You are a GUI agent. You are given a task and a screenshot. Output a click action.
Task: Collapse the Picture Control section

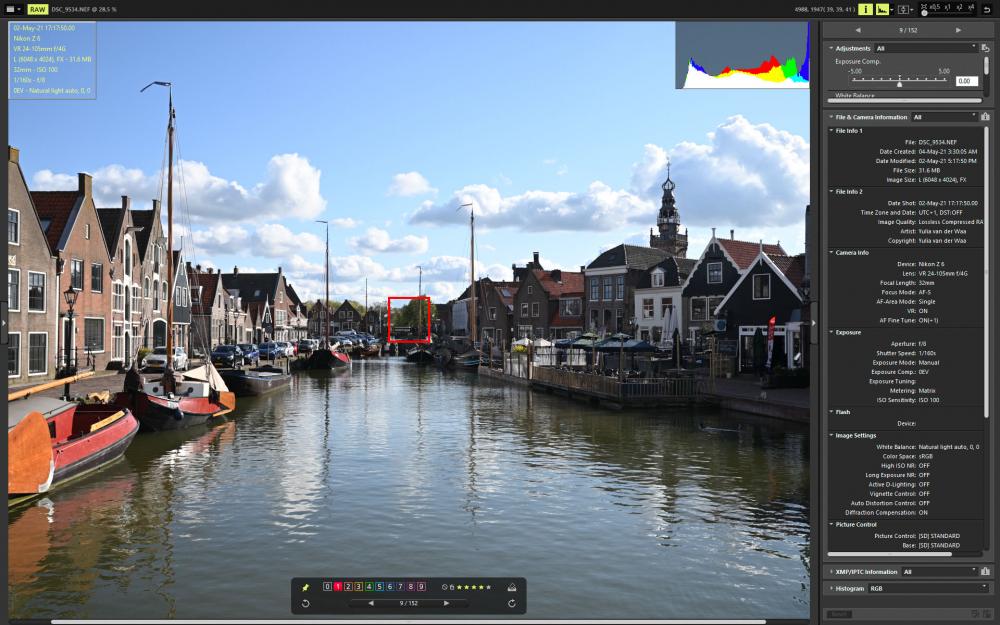pyautogui.click(x=832, y=524)
